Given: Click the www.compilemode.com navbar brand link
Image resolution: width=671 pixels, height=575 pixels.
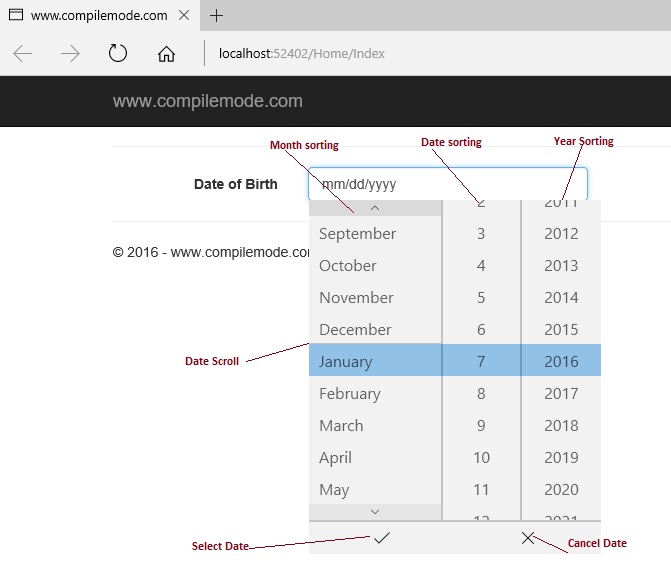Looking at the screenshot, I should point(207,101).
